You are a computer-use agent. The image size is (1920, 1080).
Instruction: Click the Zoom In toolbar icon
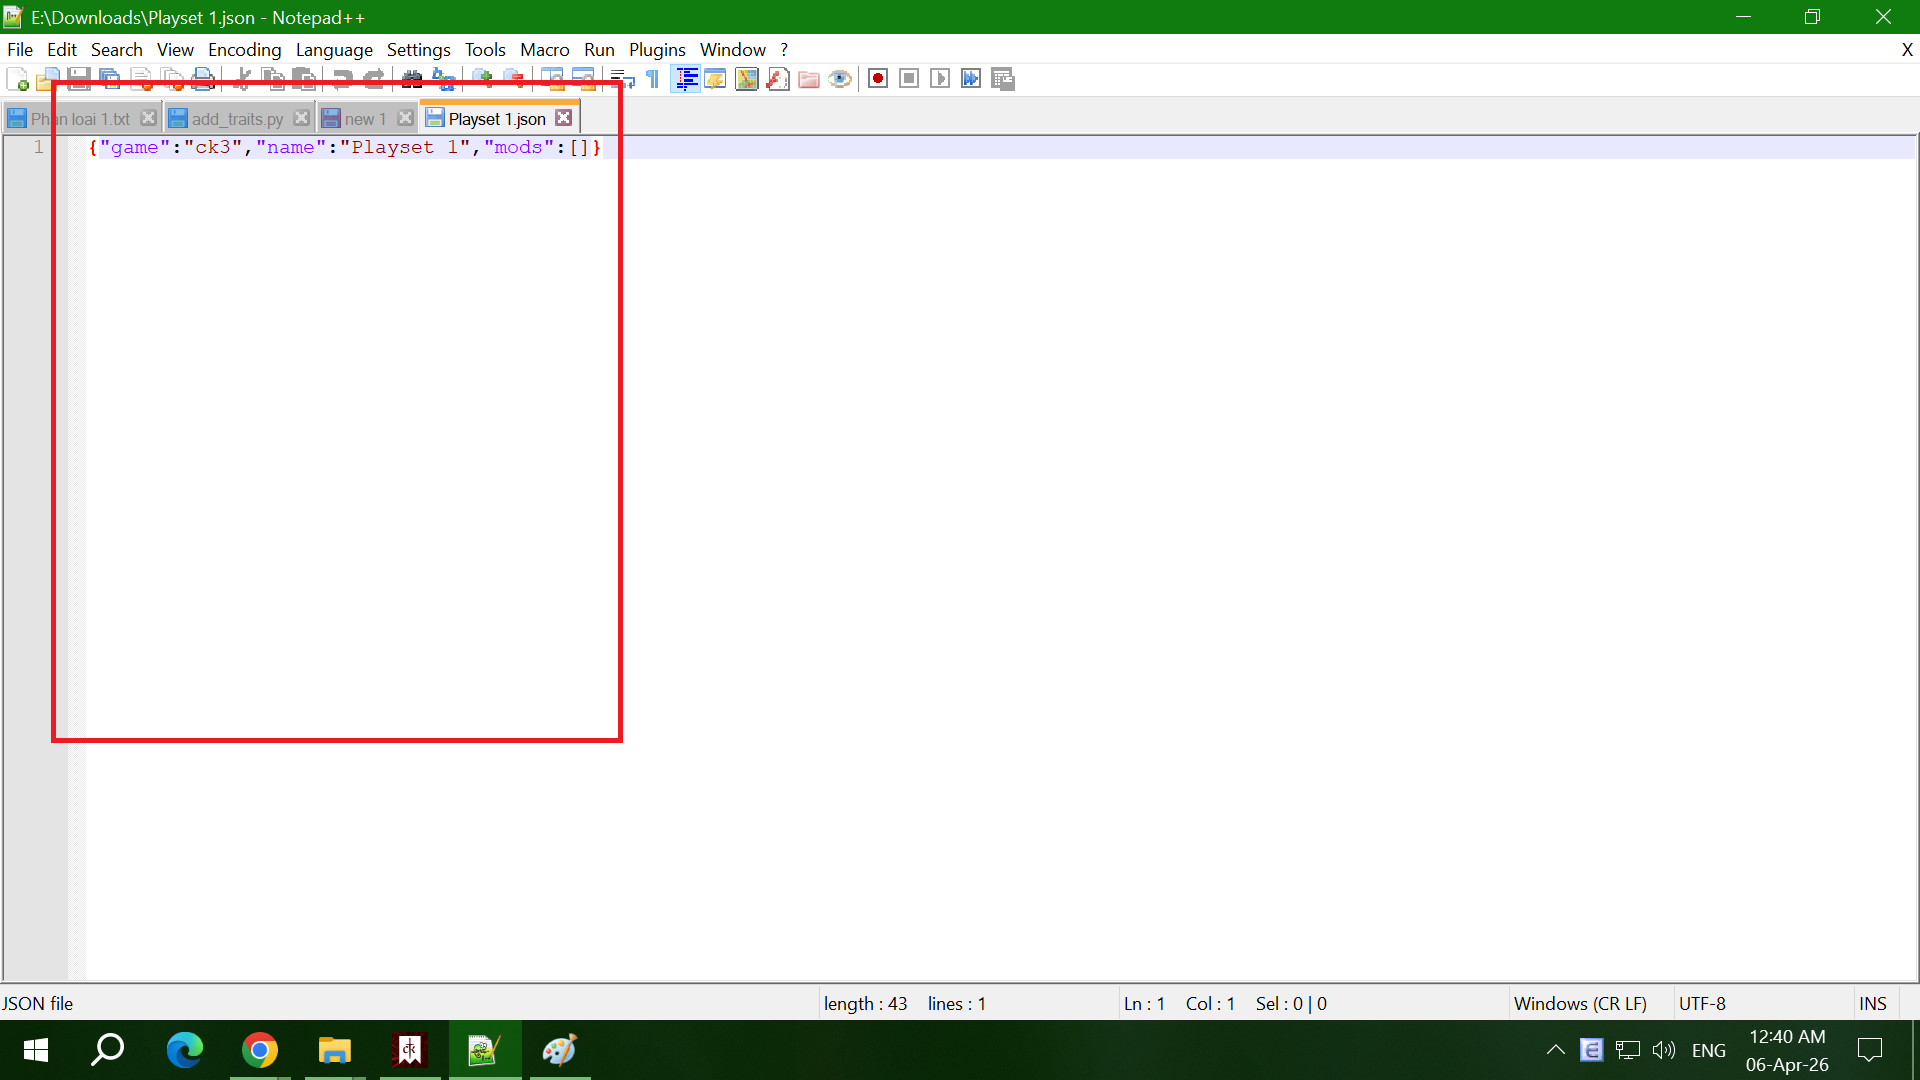[482, 79]
